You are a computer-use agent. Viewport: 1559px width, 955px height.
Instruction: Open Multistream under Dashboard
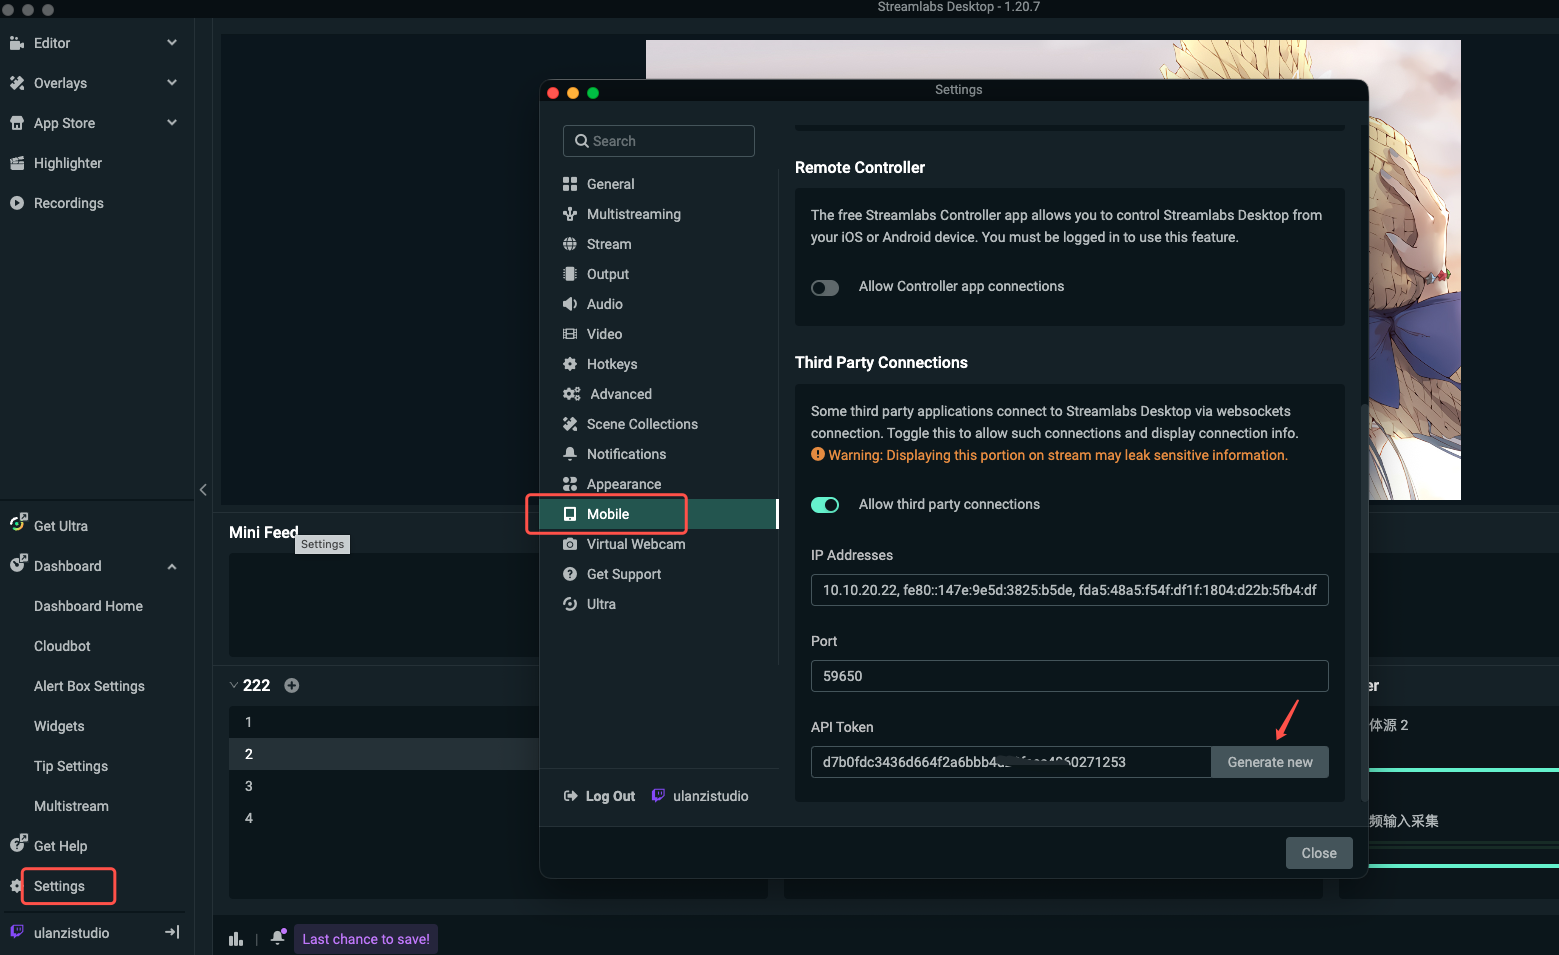tap(71, 806)
